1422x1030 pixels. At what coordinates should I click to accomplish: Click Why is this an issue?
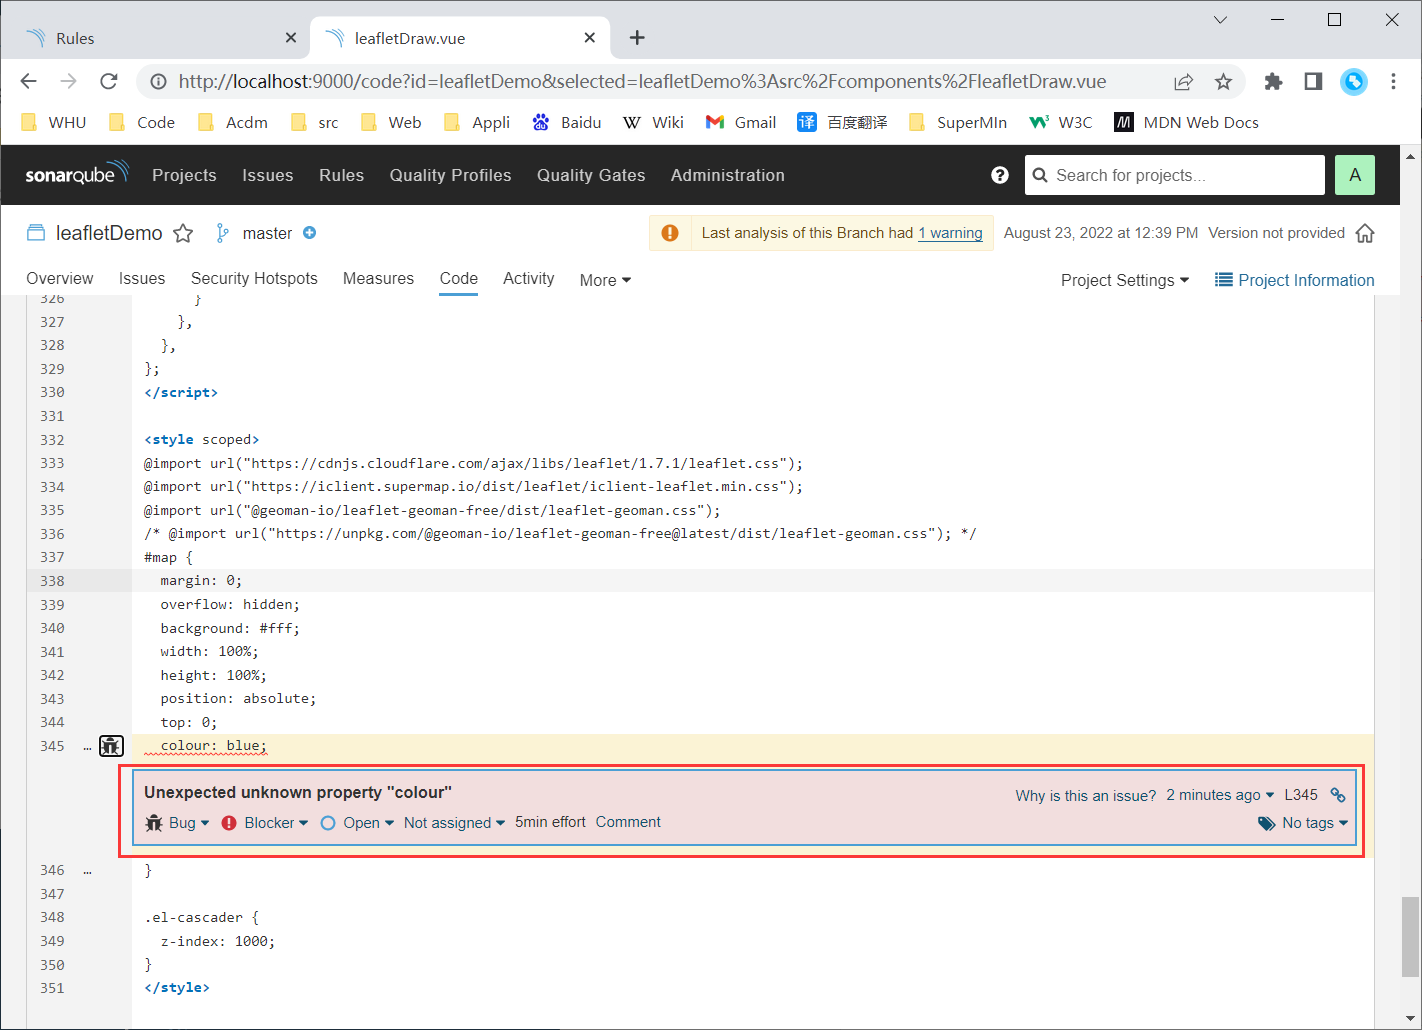tap(1086, 795)
